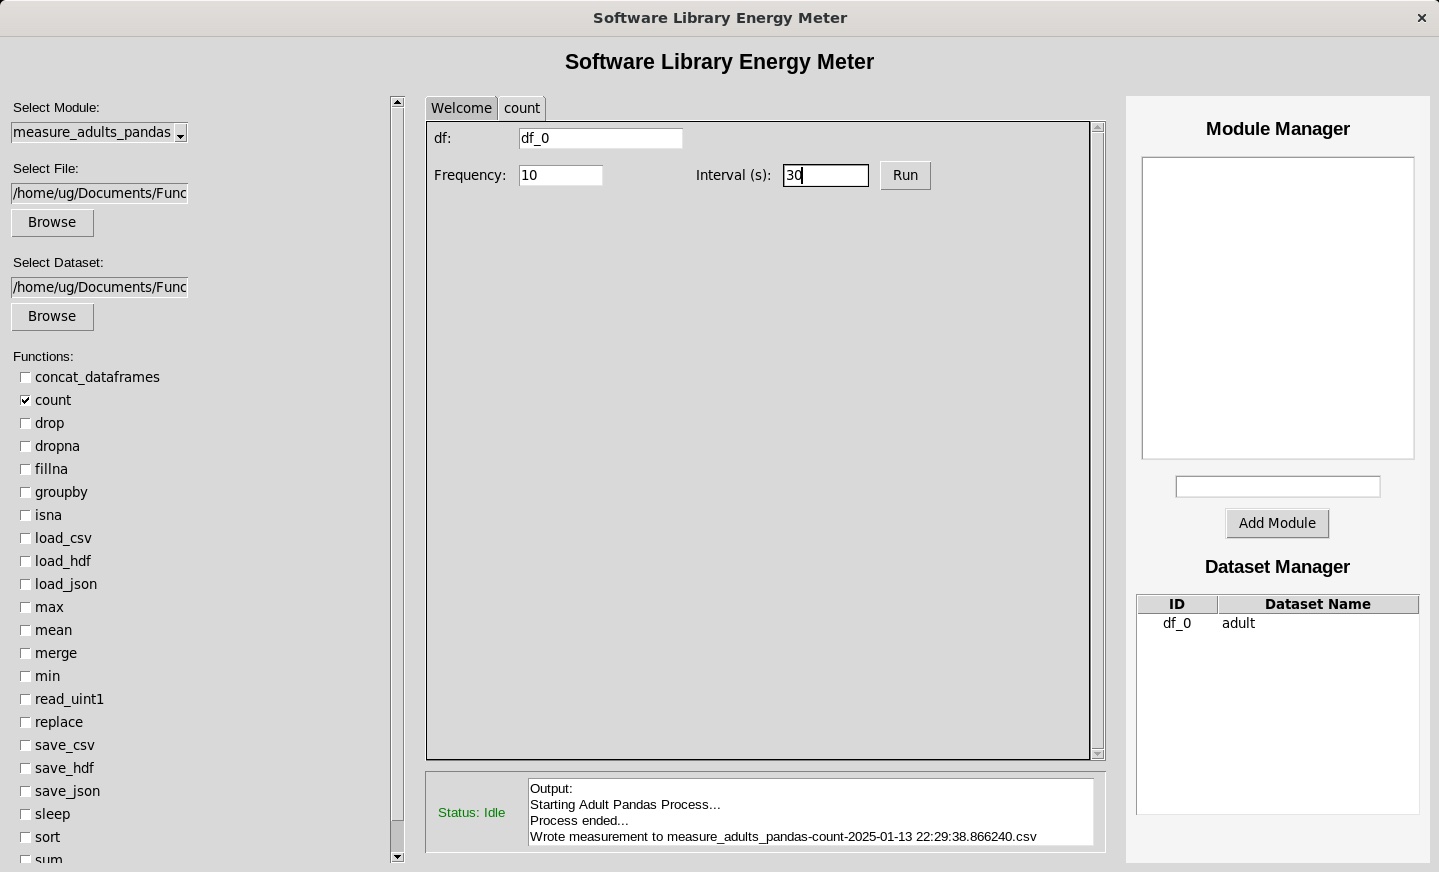
Task: Click the 'Starting Adult Pandas Process...' output line
Action: point(625,804)
